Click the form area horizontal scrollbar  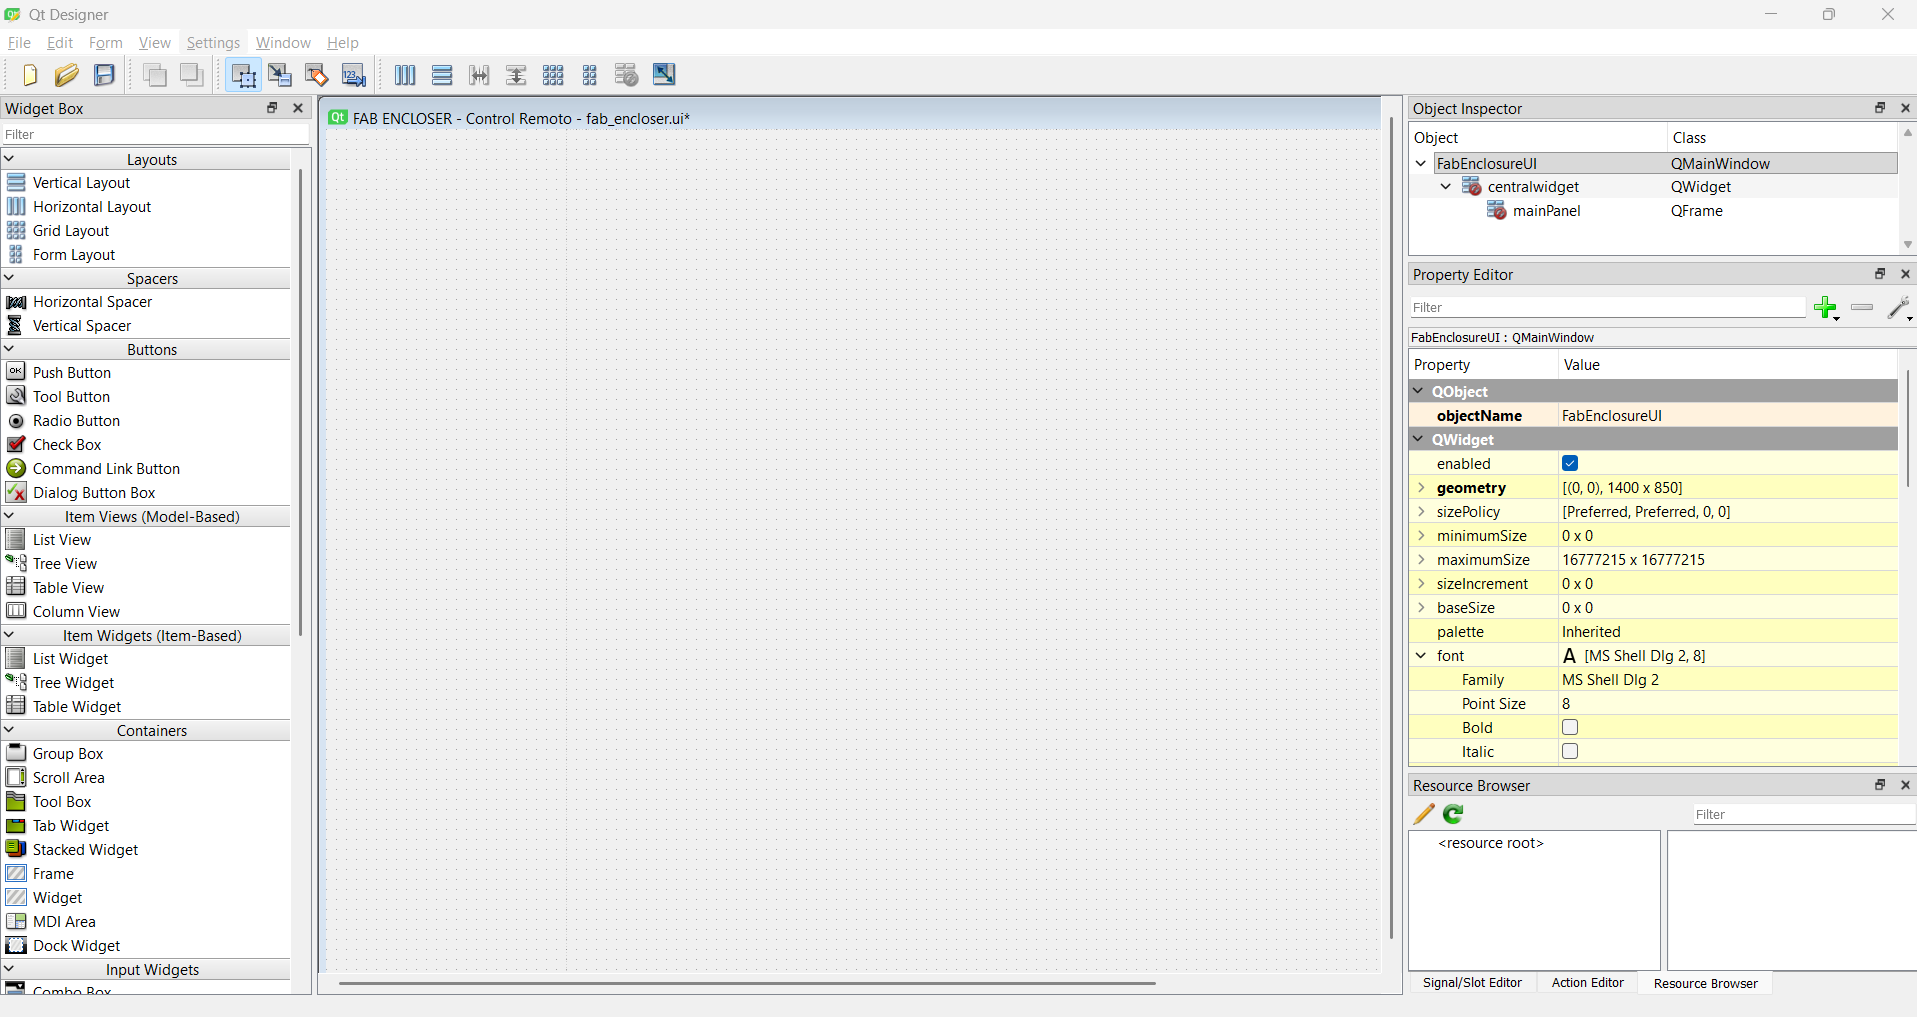747,983
